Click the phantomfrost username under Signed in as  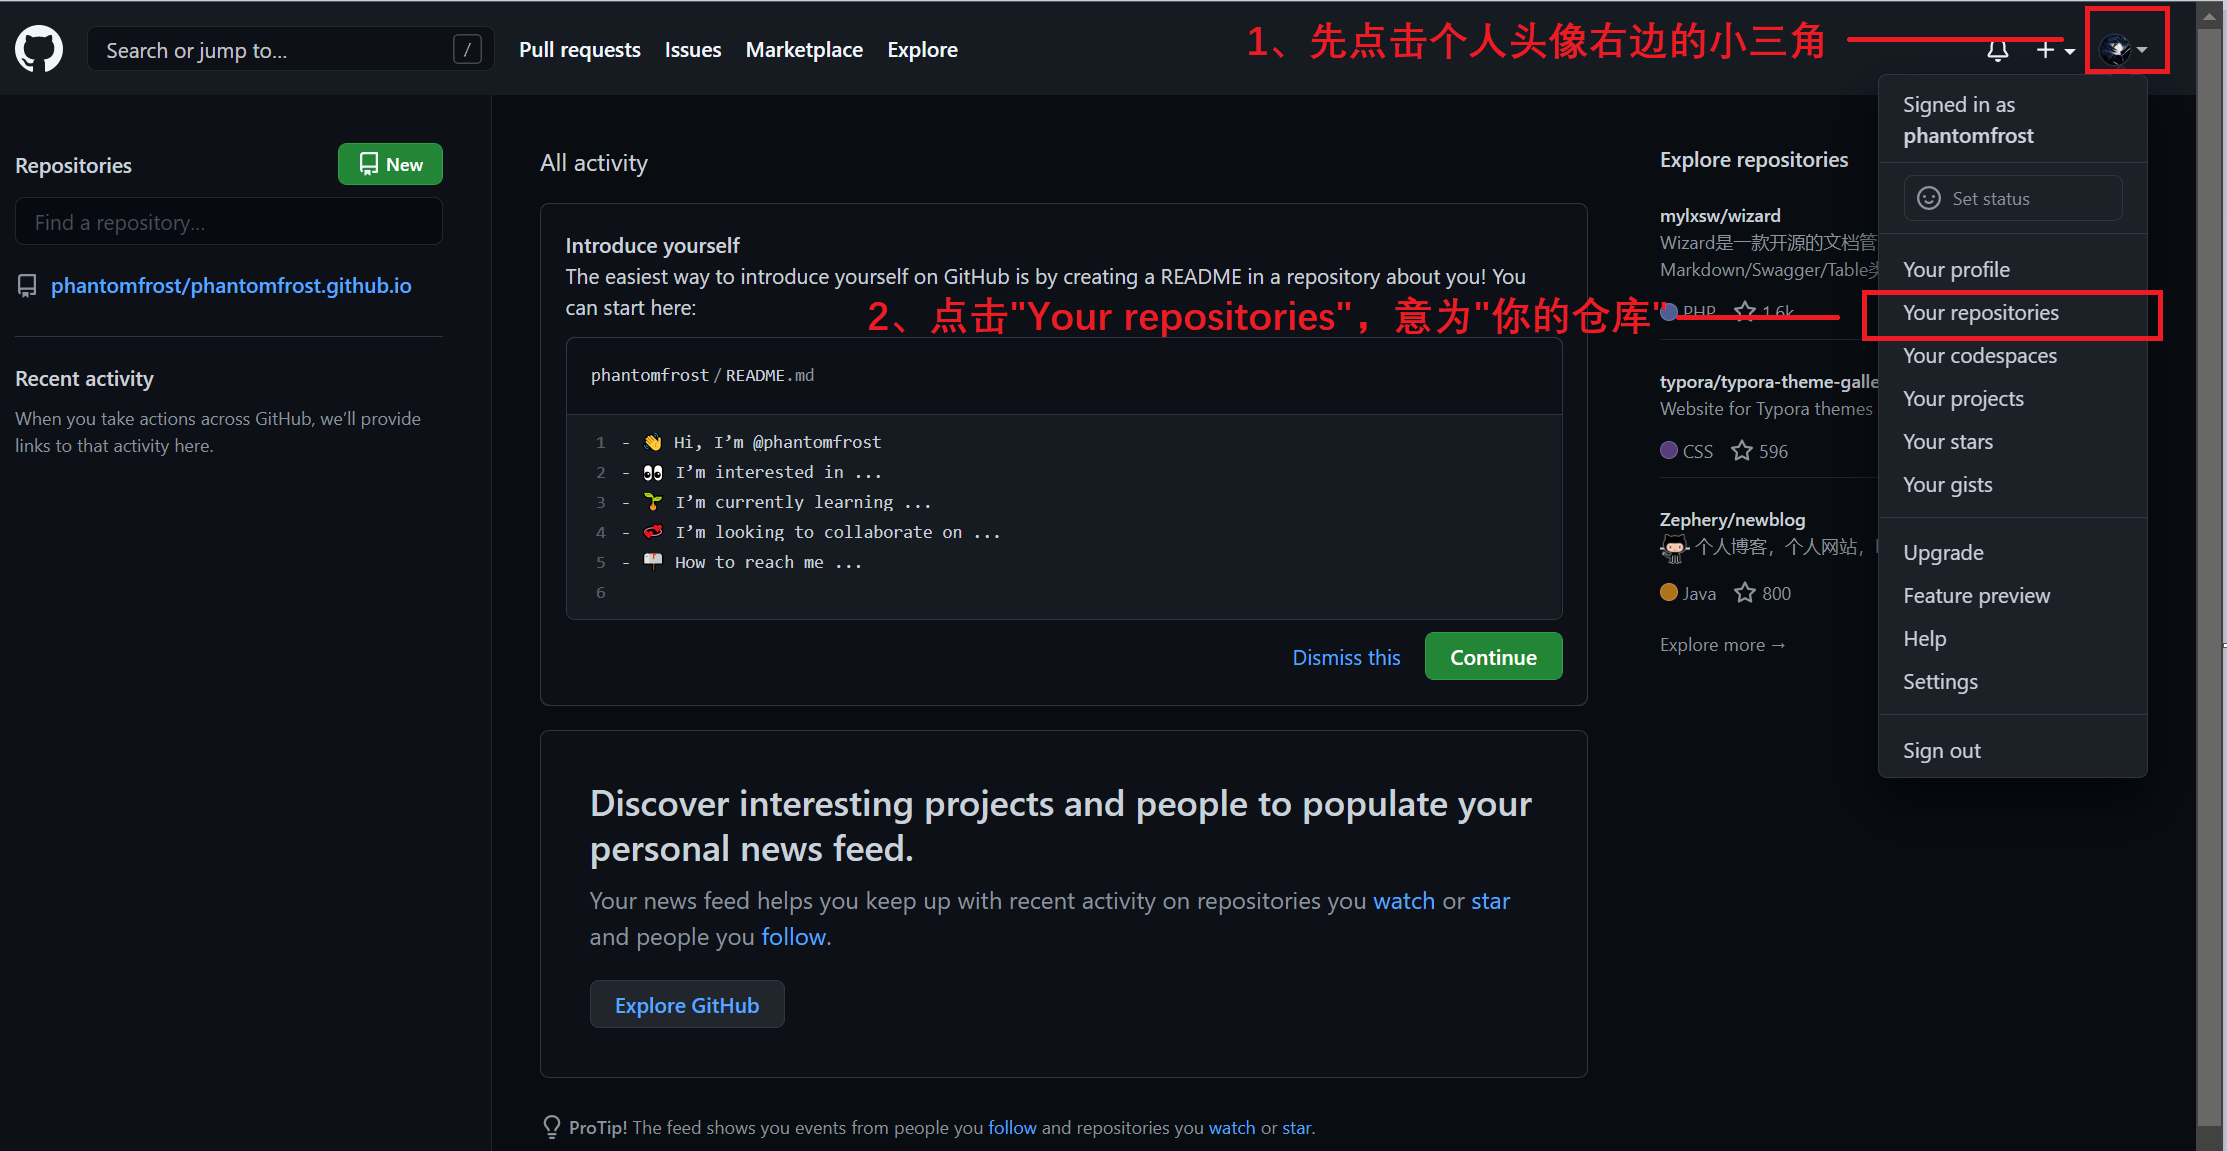pos(1968,136)
